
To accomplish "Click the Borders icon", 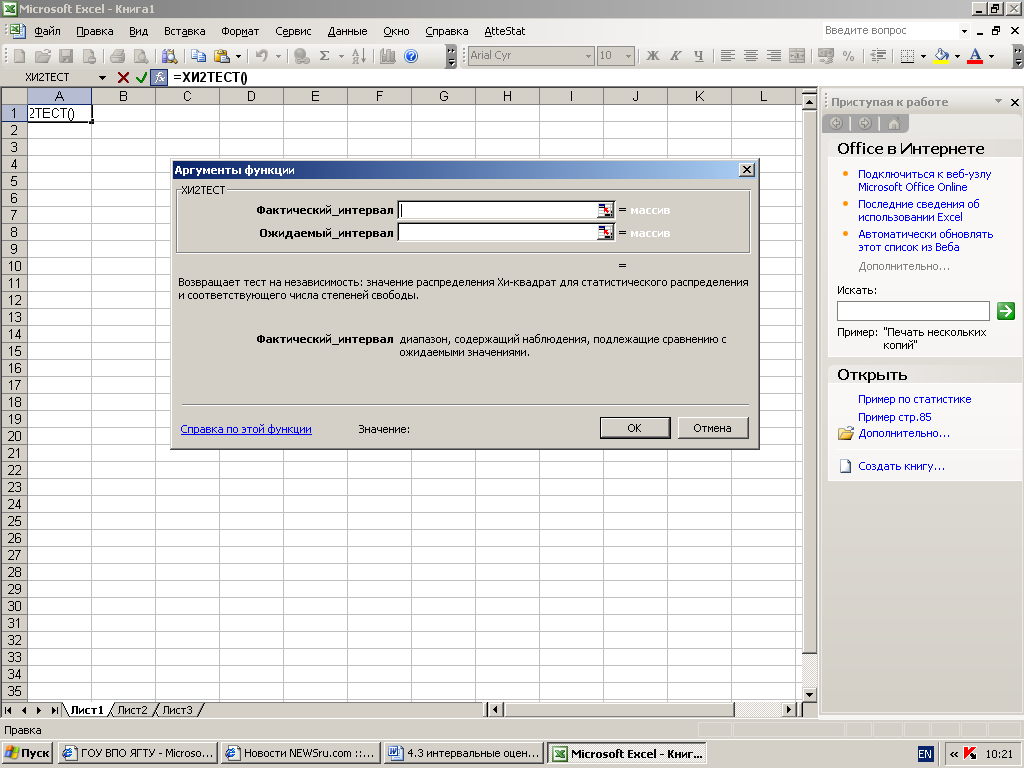I will [907, 56].
